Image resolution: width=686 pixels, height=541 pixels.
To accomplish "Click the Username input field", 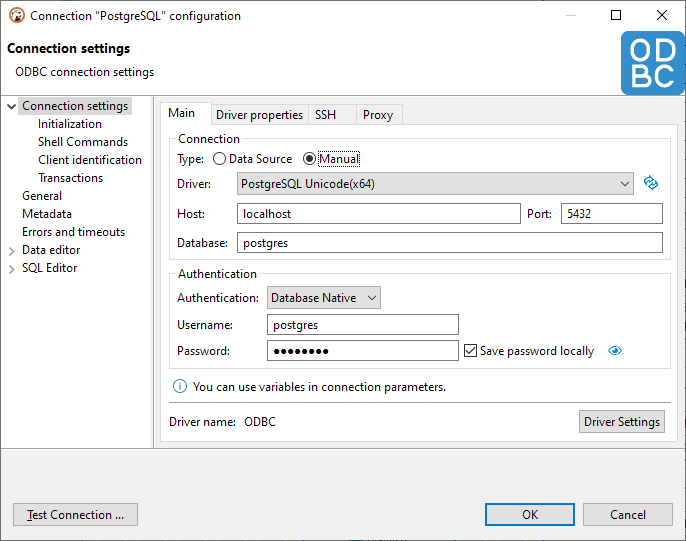I will click(363, 325).
